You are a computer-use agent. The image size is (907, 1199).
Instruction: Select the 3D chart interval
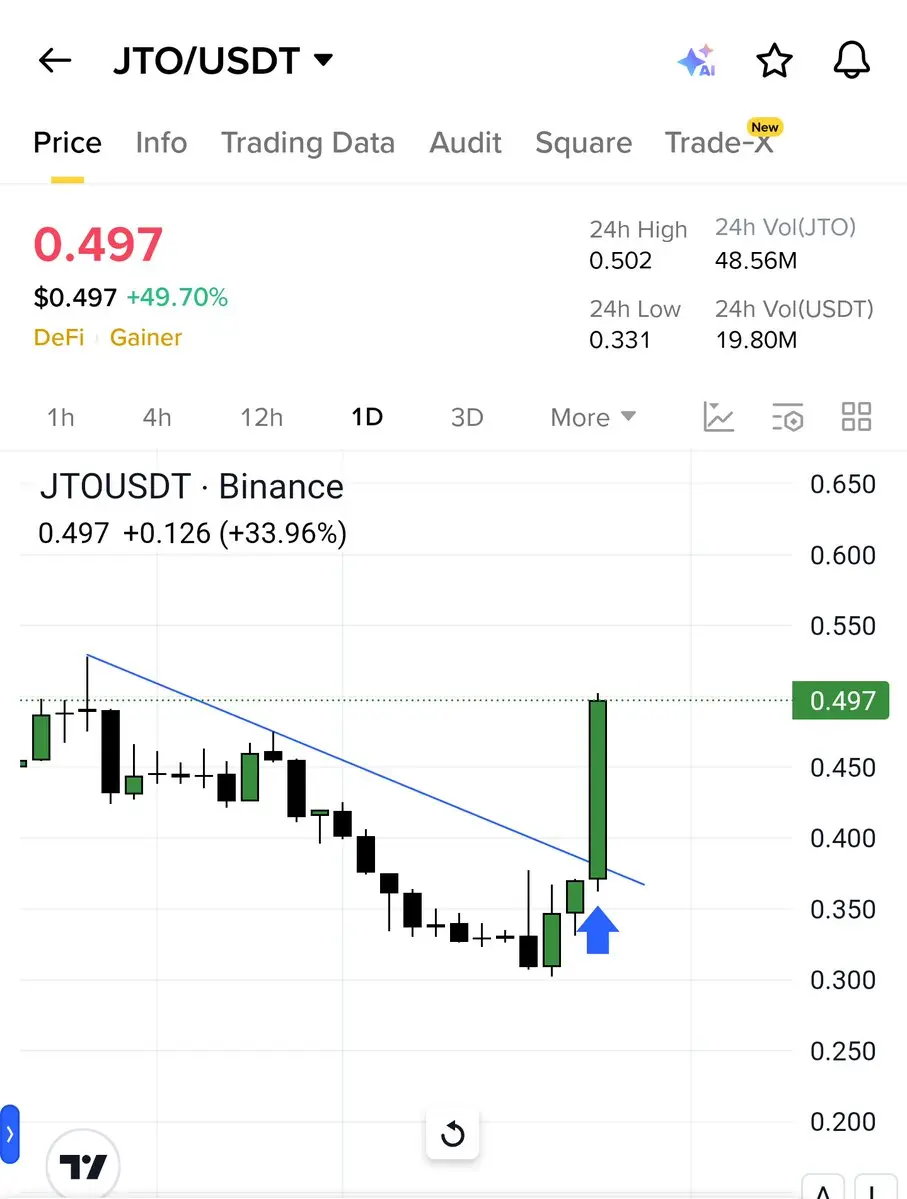pos(467,418)
